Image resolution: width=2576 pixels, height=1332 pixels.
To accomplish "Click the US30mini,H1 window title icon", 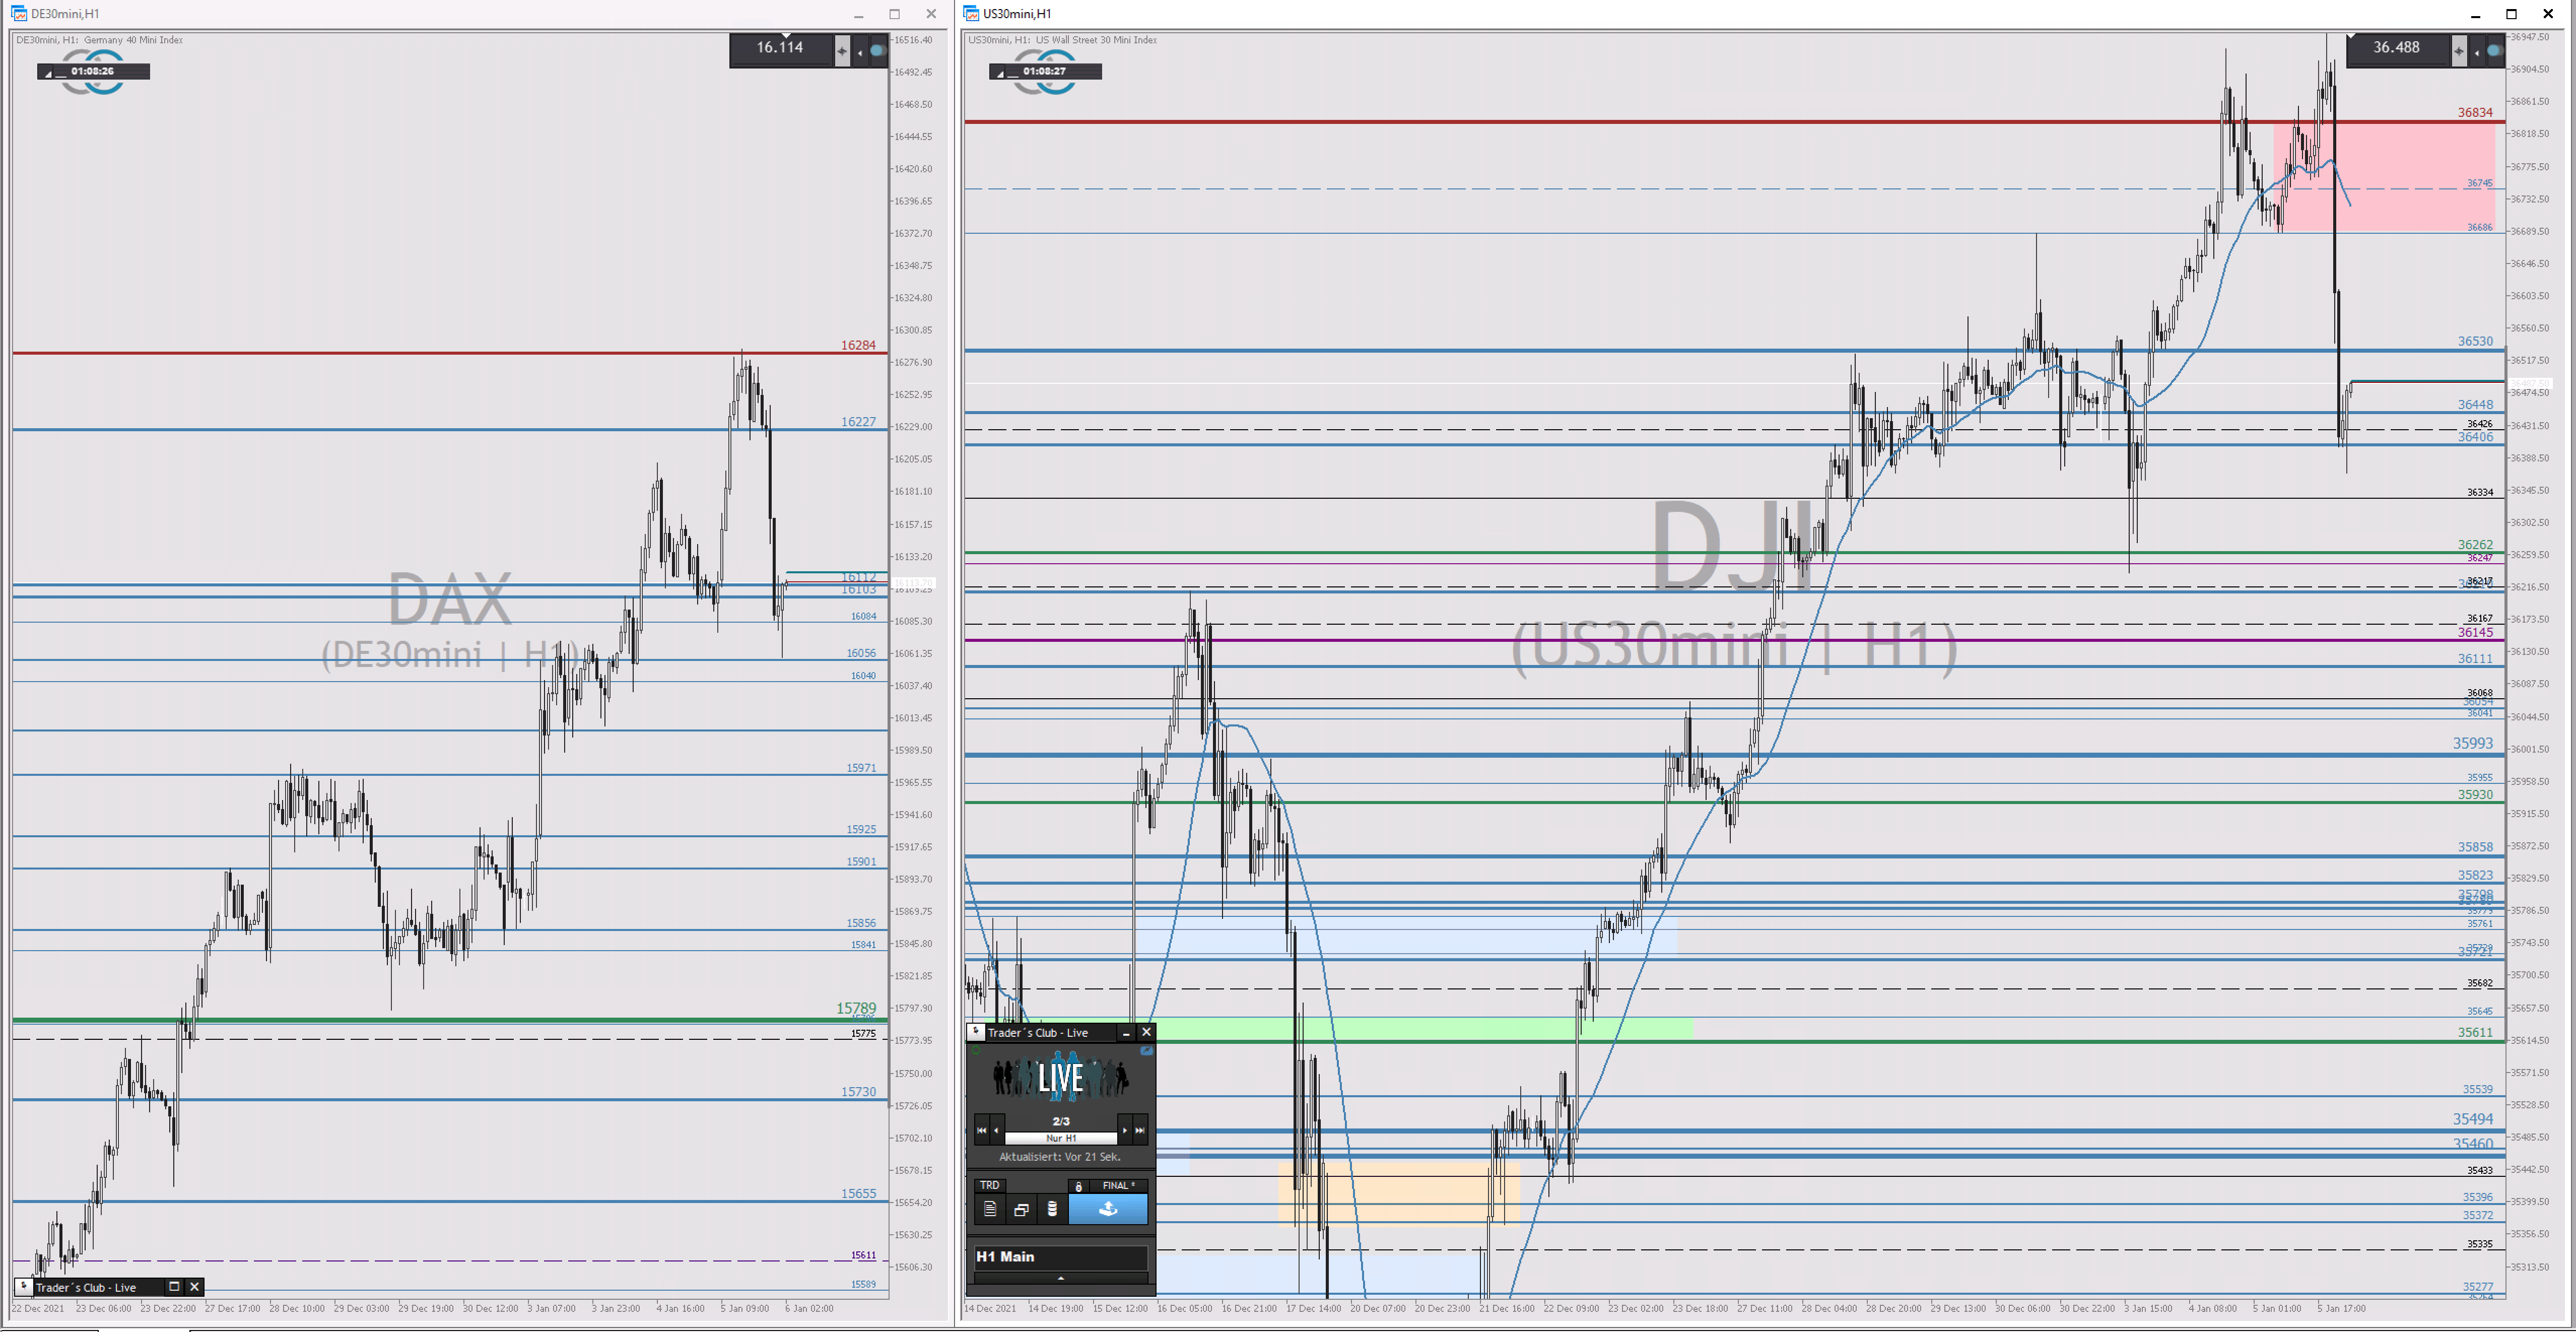I will coord(971,13).
